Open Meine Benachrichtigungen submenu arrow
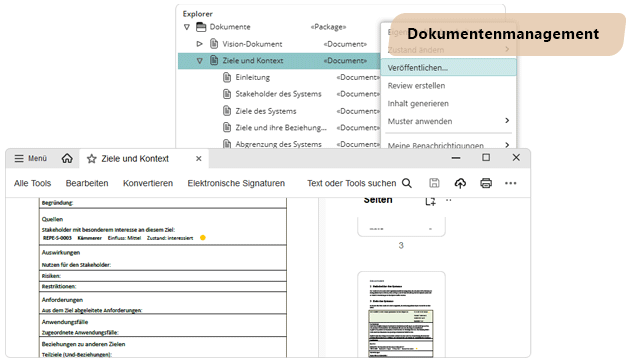Image resolution: width=638 pixels, height=364 pixels. pos(507,145)
